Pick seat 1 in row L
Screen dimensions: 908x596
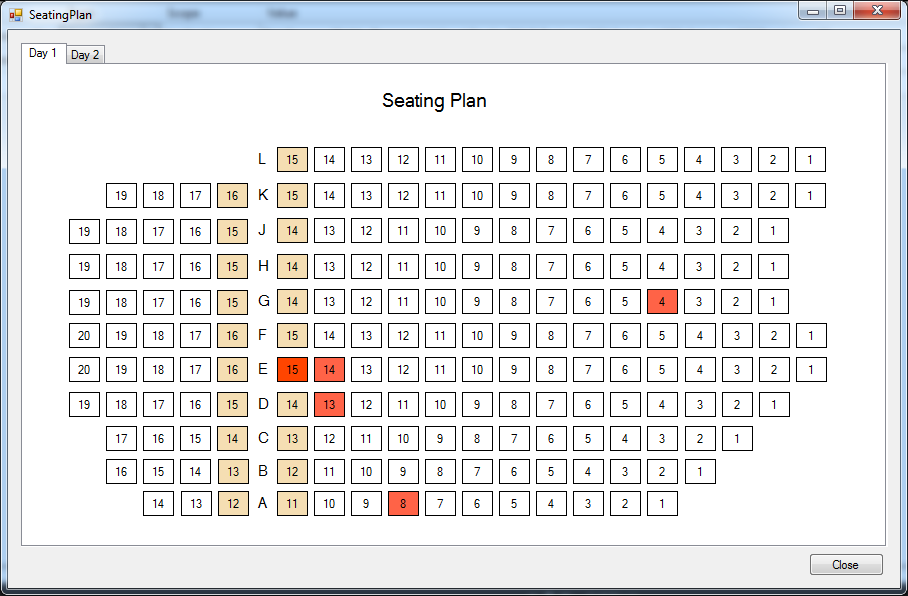click(x=810, y=160)
